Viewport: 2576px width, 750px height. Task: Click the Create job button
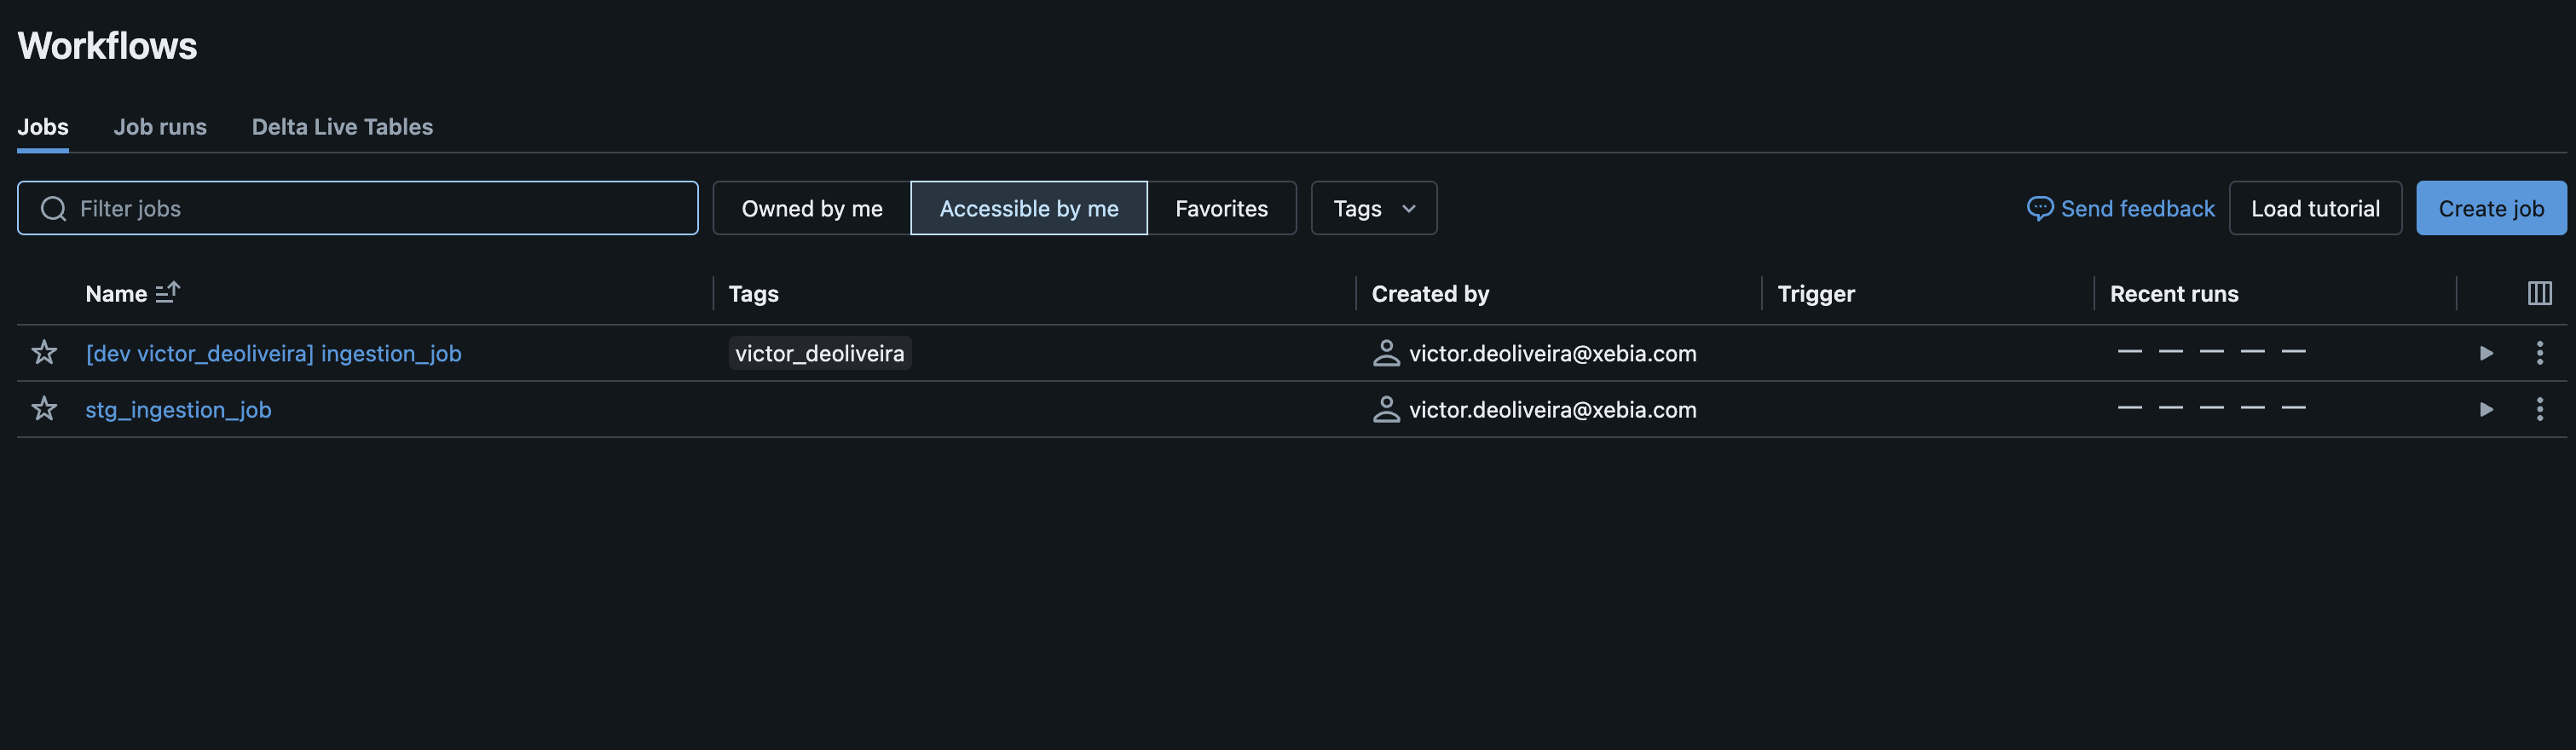click(2491, 208)
